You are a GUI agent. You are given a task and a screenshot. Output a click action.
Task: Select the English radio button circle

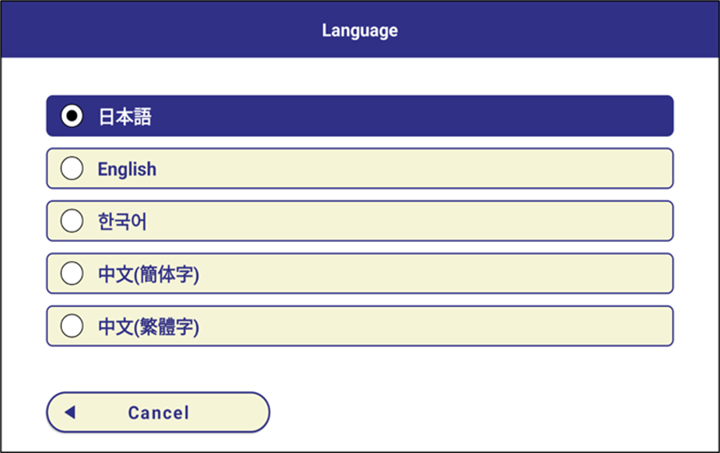click(x=72, y=169)
